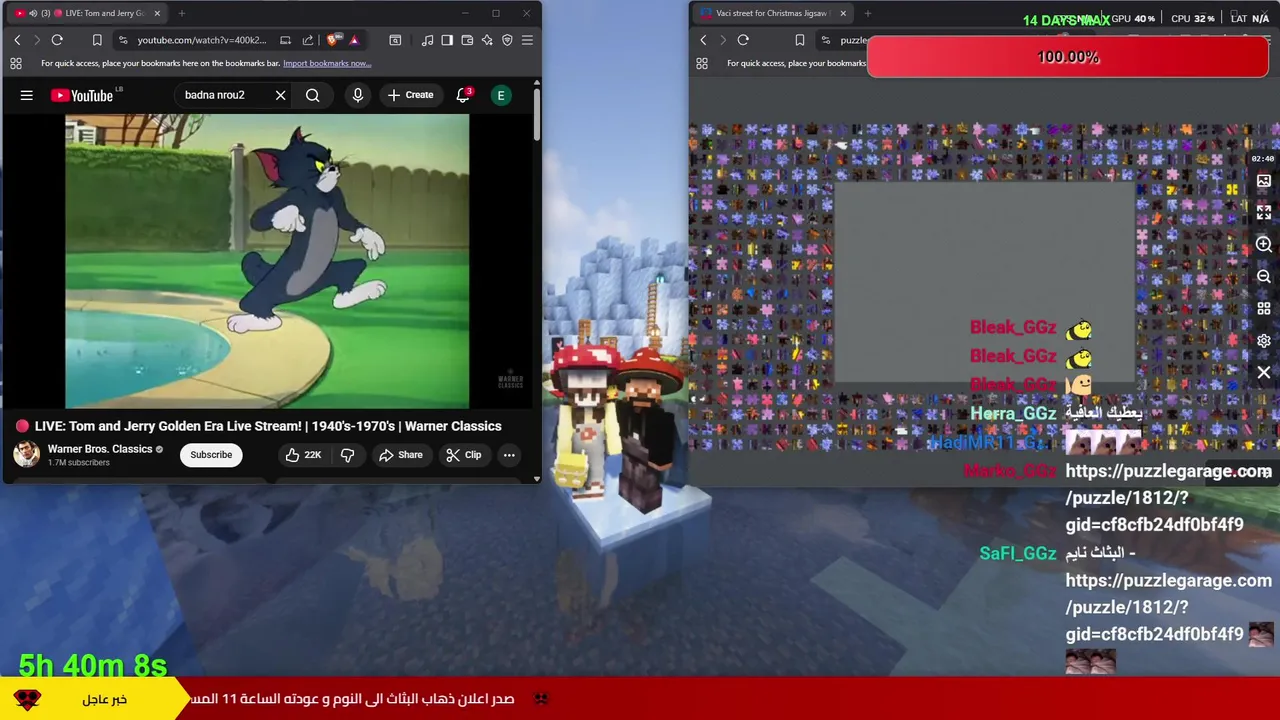Open Brave Shields lion icon
This screenshot has width=1280, height=720.
333,40
